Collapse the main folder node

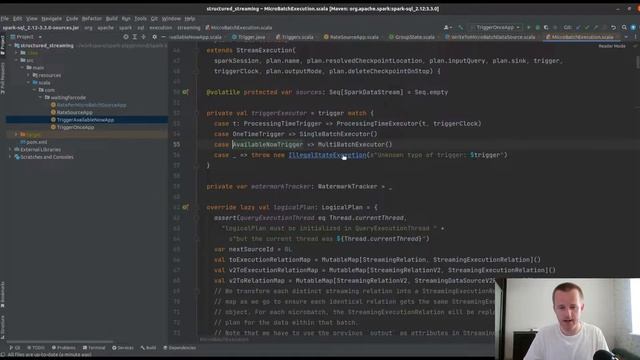(22, 68)
